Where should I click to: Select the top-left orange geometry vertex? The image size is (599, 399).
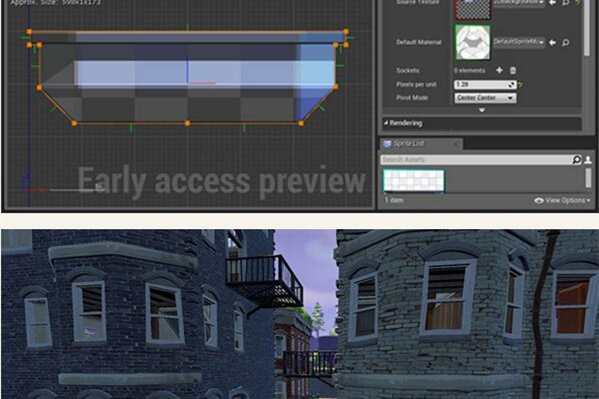29,32
